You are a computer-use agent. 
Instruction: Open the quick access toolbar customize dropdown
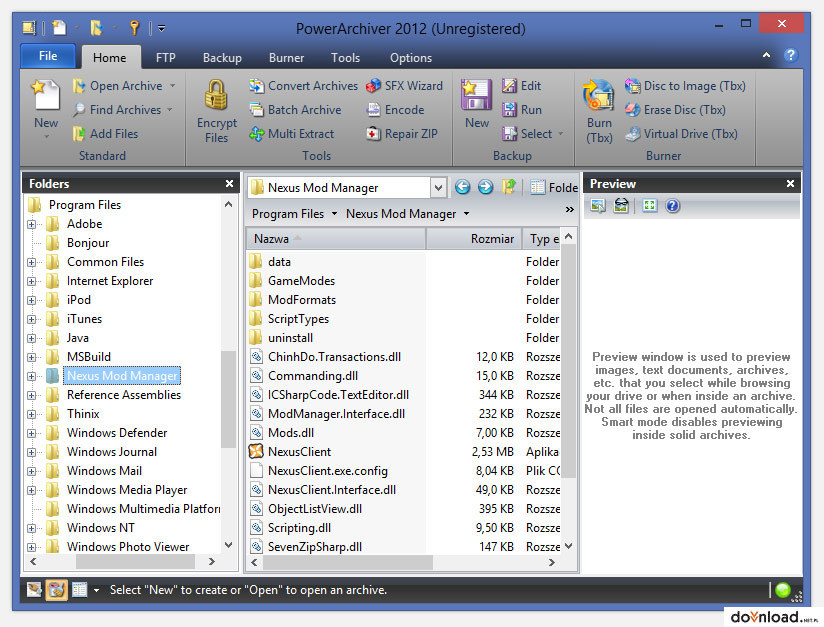(162, 28)
